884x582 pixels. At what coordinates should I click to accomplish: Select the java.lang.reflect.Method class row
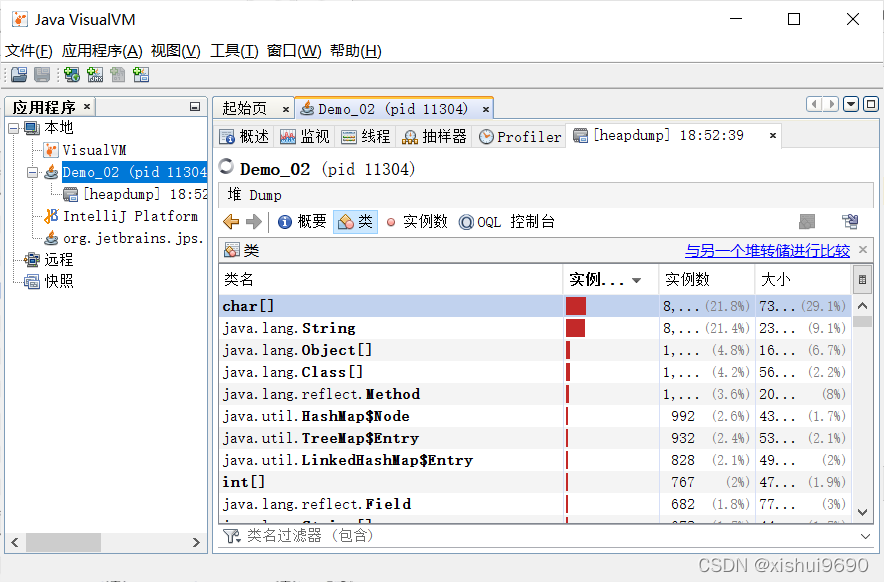tap(535, 394)
